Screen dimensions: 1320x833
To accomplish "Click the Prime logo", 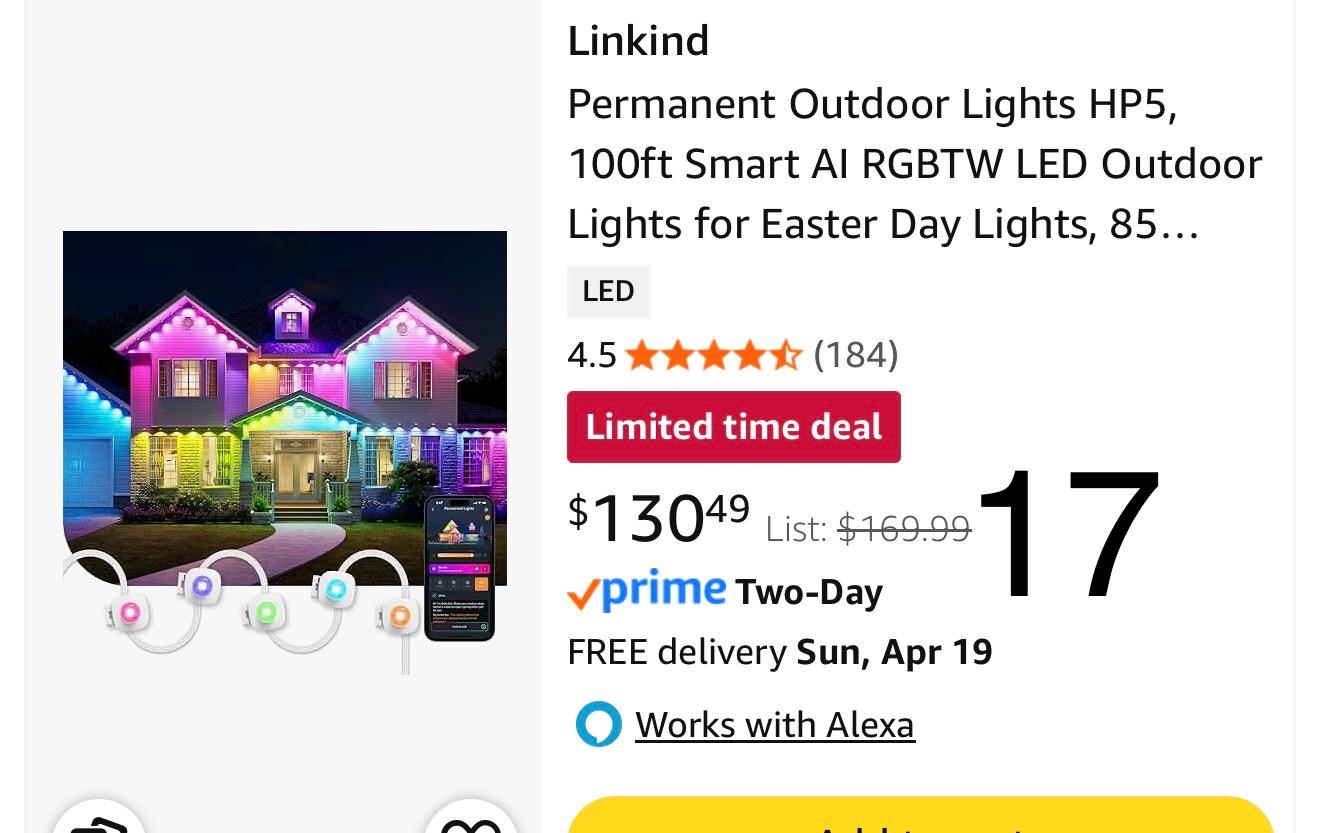I will [664, 590].
